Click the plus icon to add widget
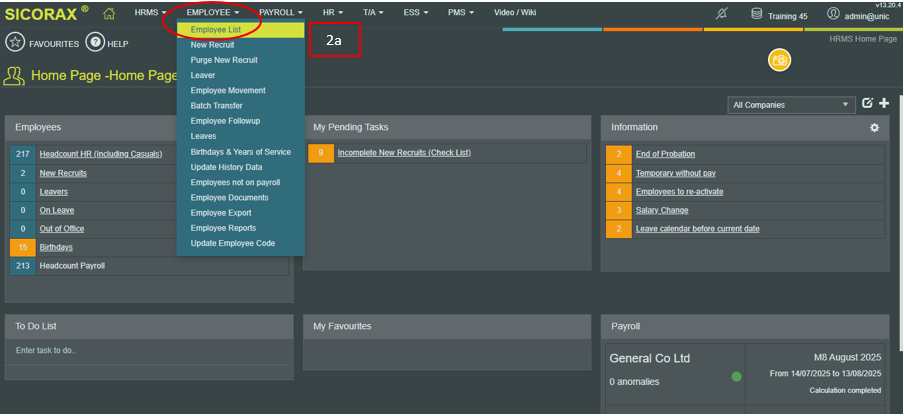The image size is (904, 416). (x=884, y=103)
